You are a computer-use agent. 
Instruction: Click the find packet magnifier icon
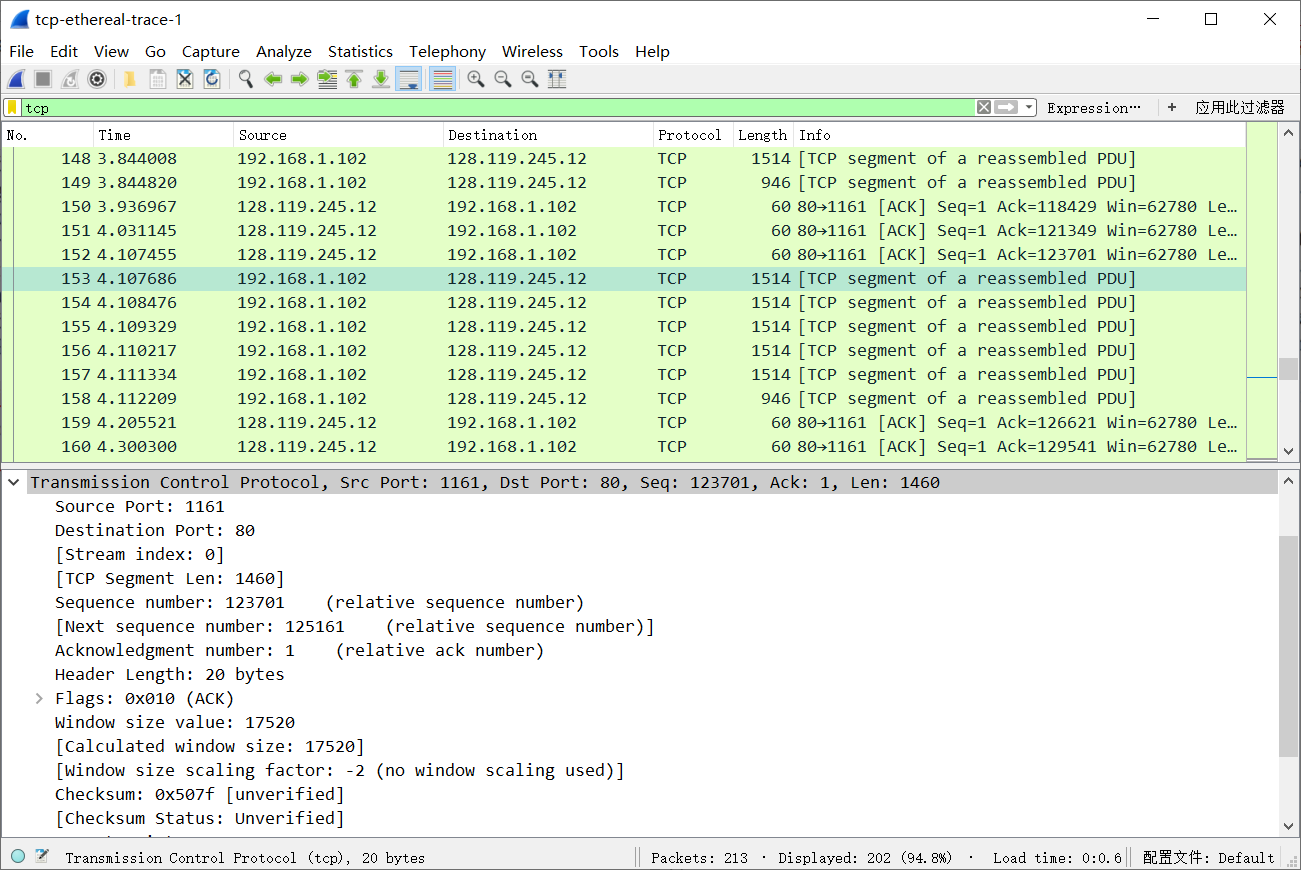tap(245, 79)
